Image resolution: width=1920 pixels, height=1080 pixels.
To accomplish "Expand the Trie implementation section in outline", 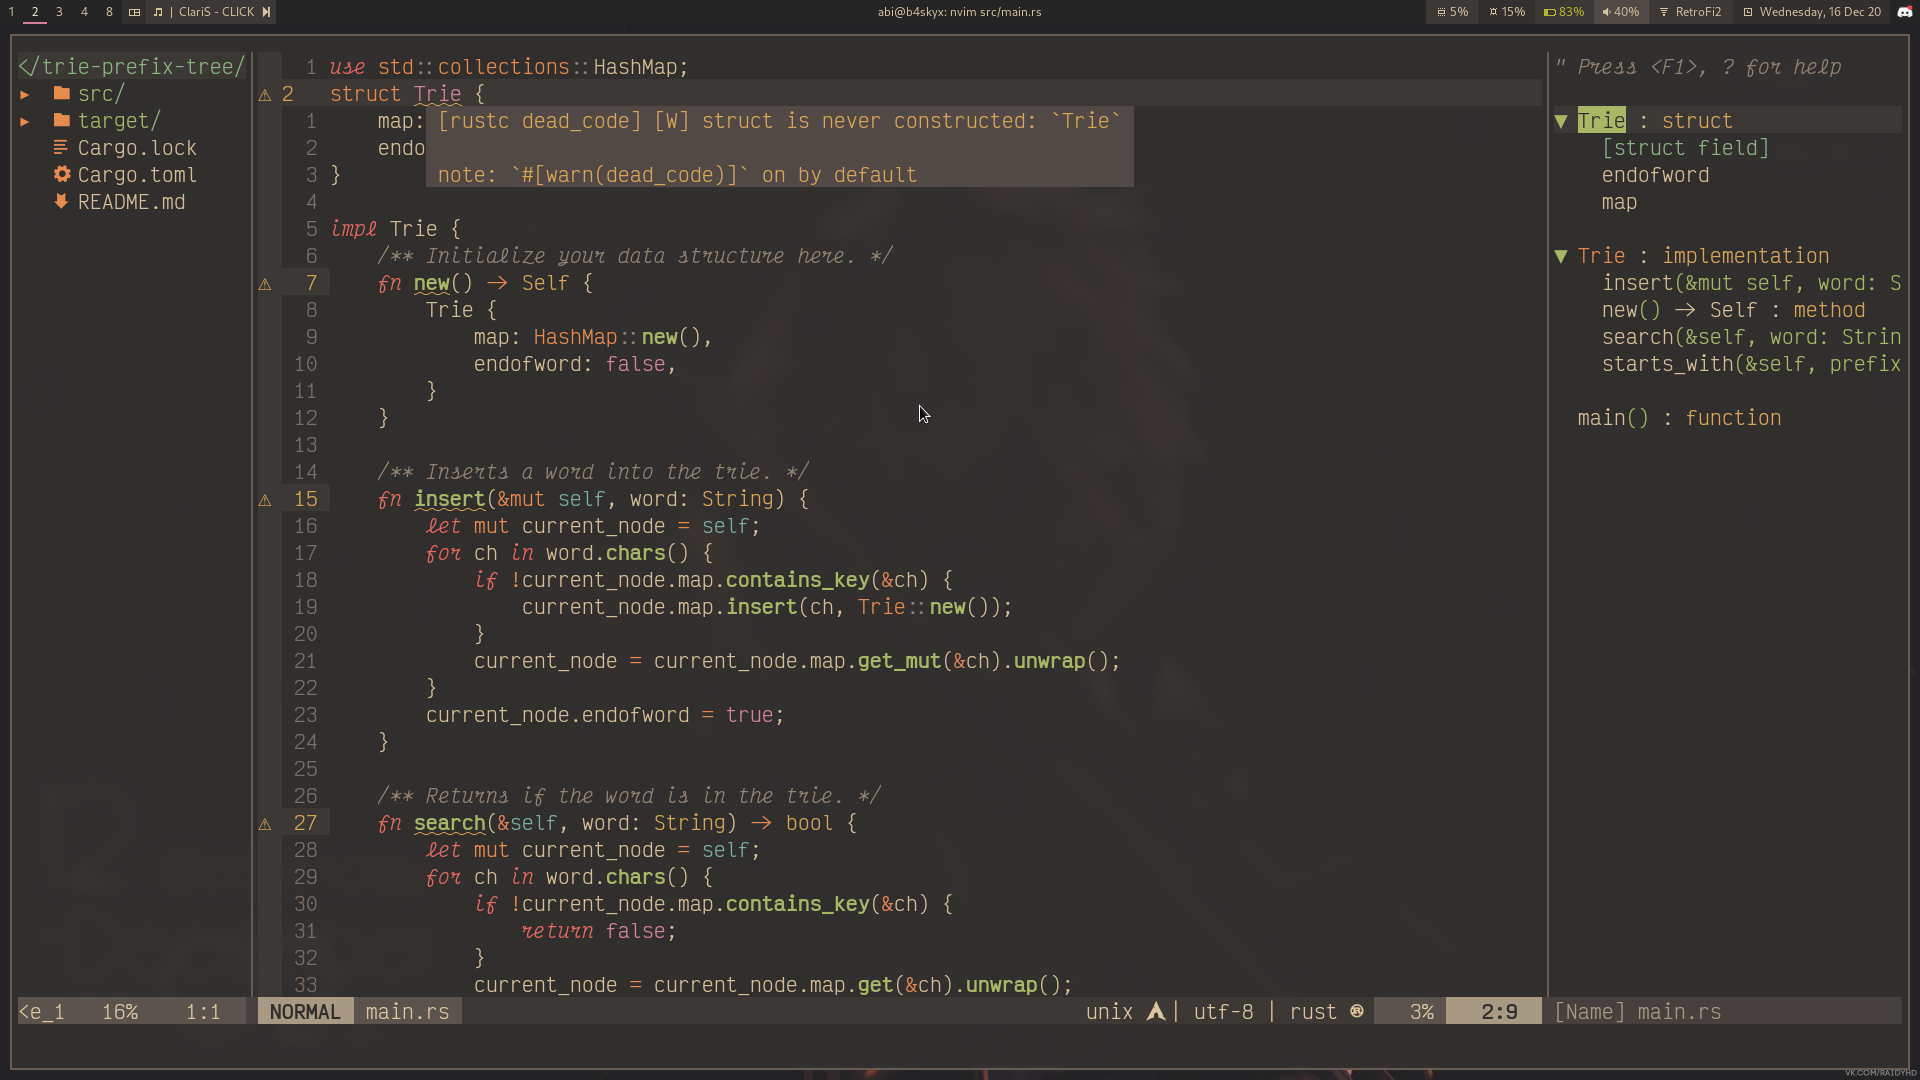I will (1563, 255).
